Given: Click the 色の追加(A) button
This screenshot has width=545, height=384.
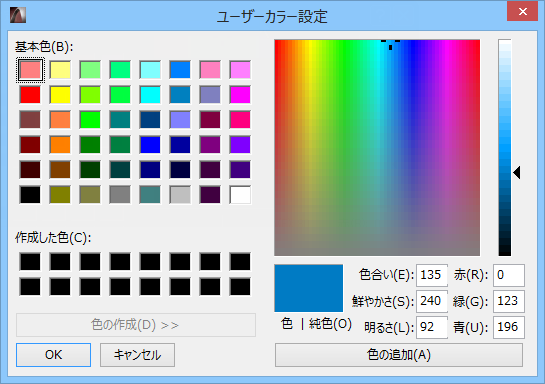Looking at the screenshot, I should [399, 355].
